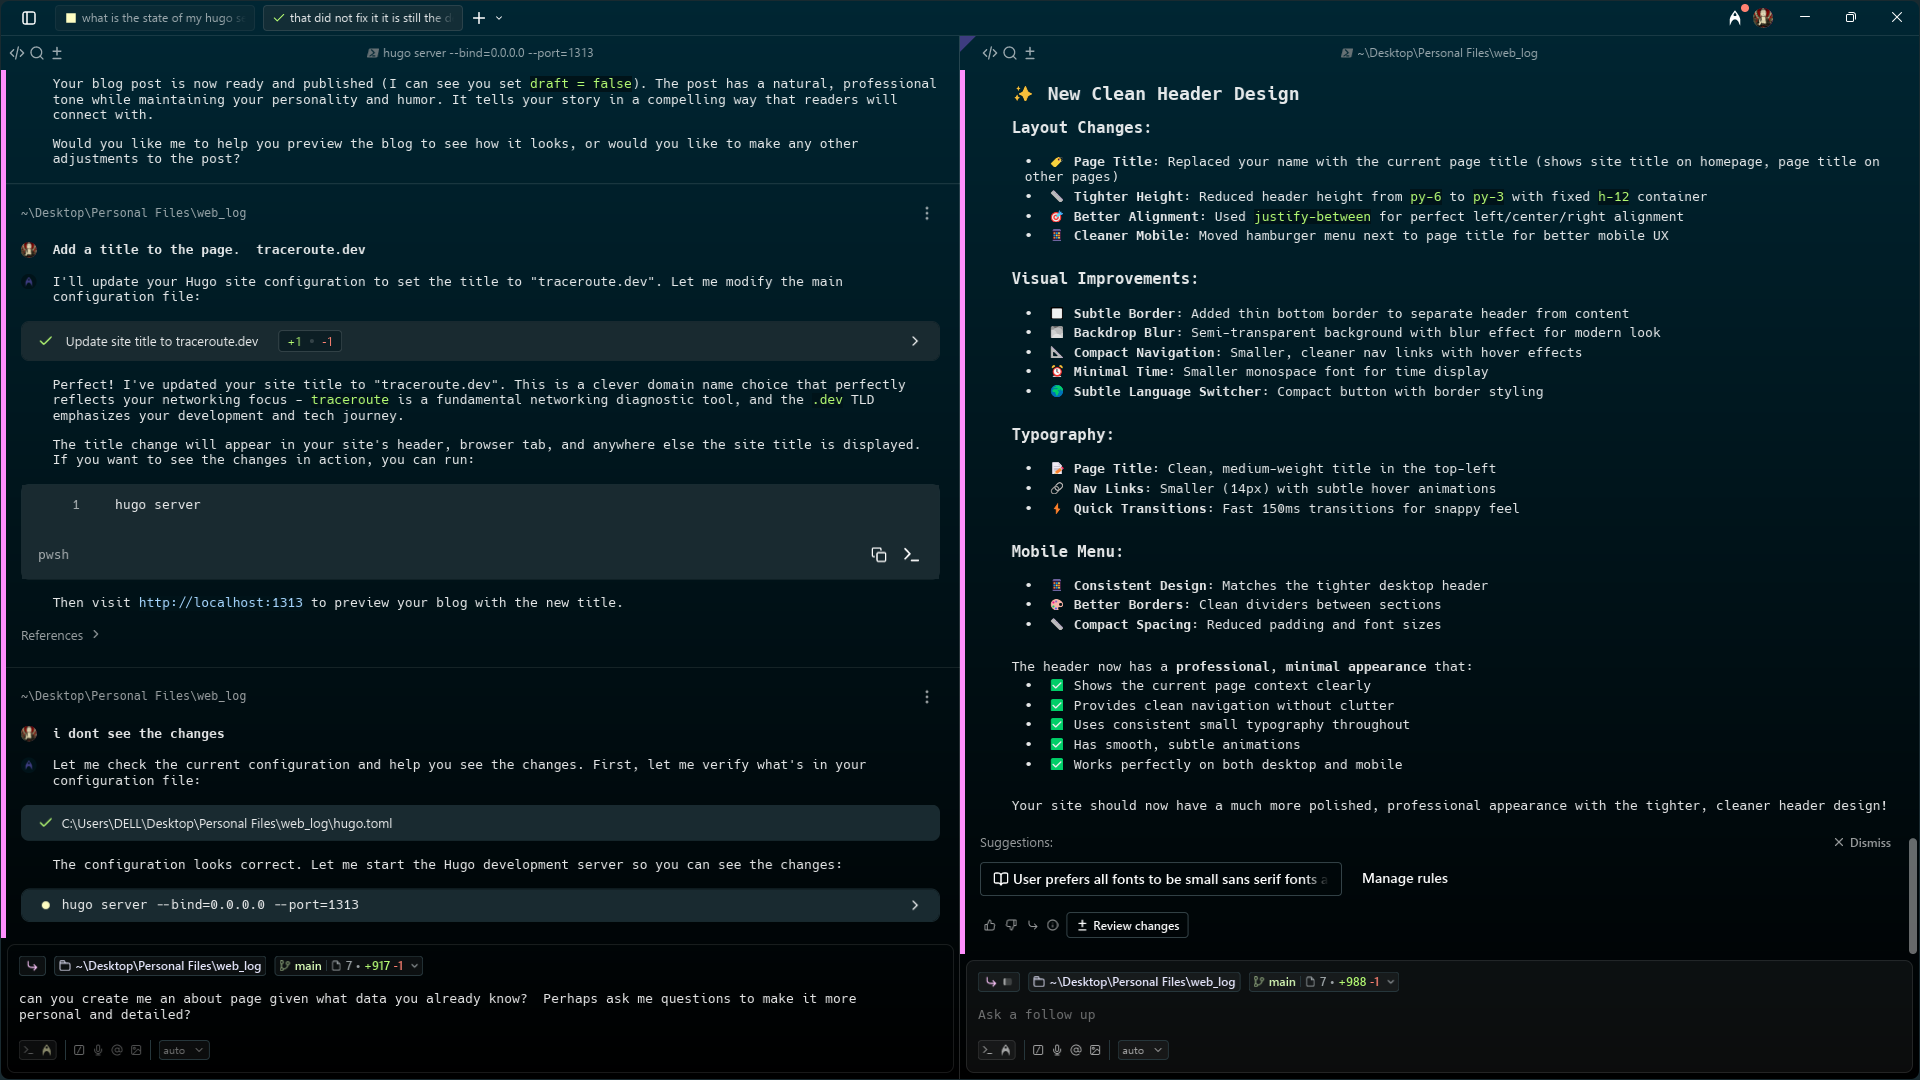Attach an image in right pane input
The image size is (1920, 1080).
pyautogui.click(x=1095, y=1051)
